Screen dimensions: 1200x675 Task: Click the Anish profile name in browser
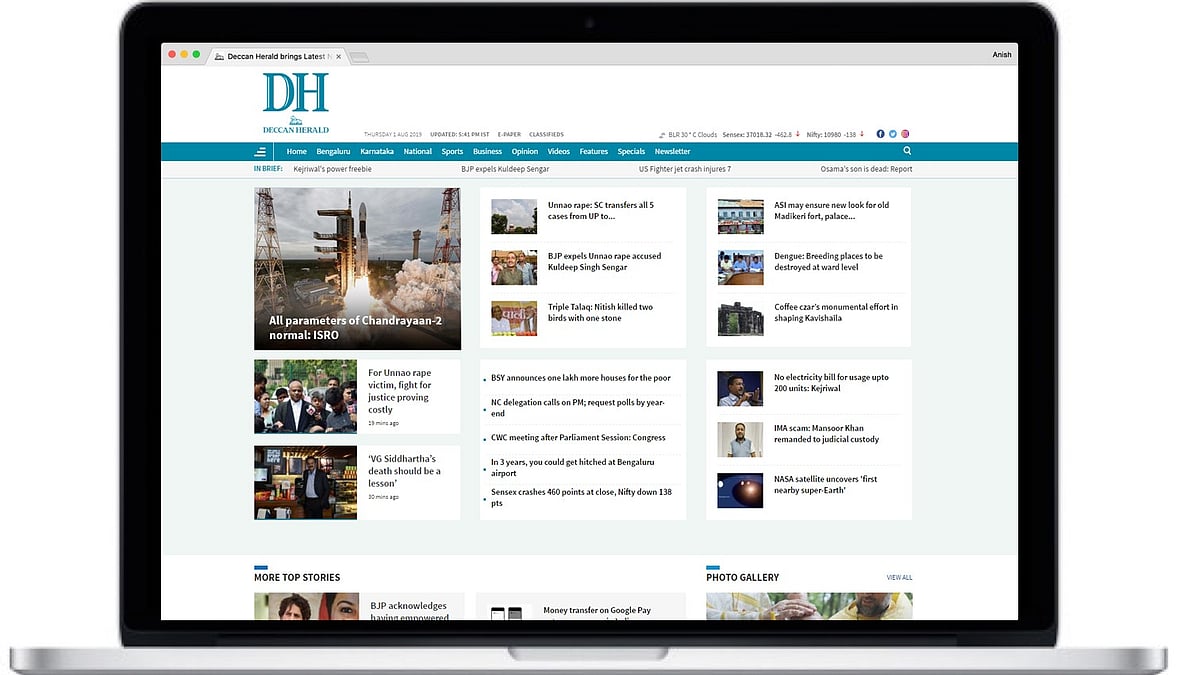click(1001, 55)
